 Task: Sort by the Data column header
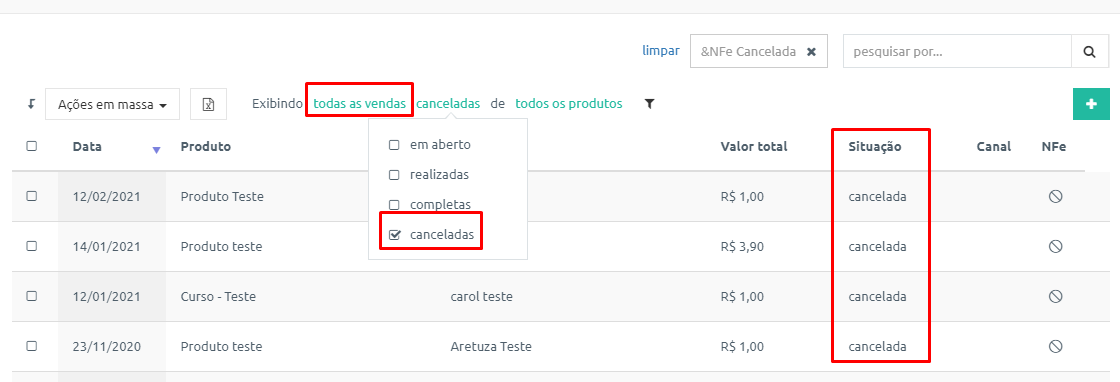(x=87, y=147)
